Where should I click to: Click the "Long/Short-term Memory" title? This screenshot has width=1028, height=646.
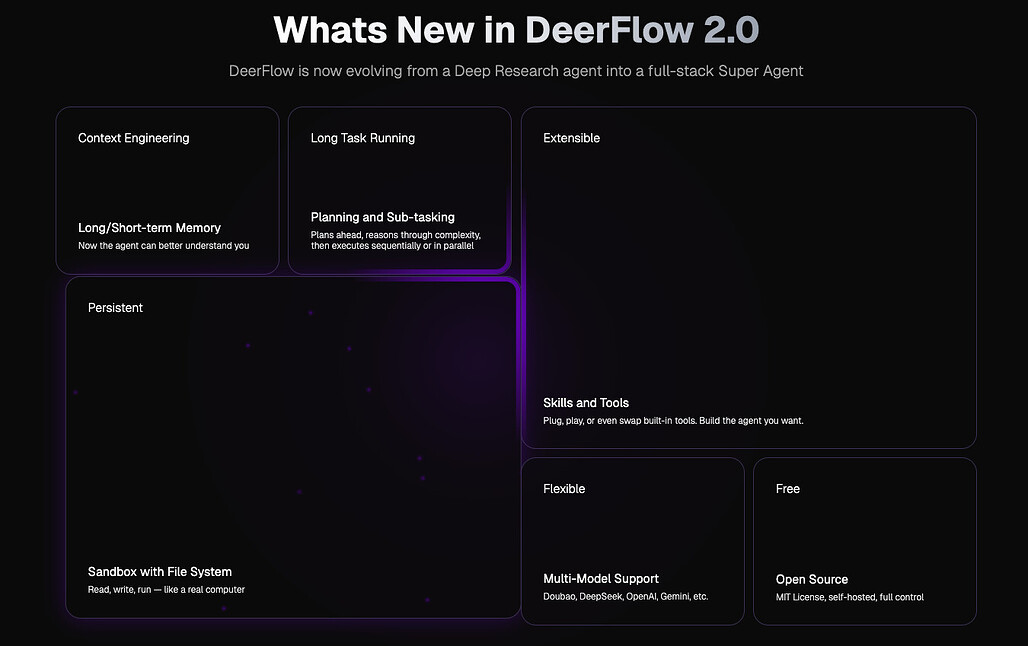coord(149,228)
